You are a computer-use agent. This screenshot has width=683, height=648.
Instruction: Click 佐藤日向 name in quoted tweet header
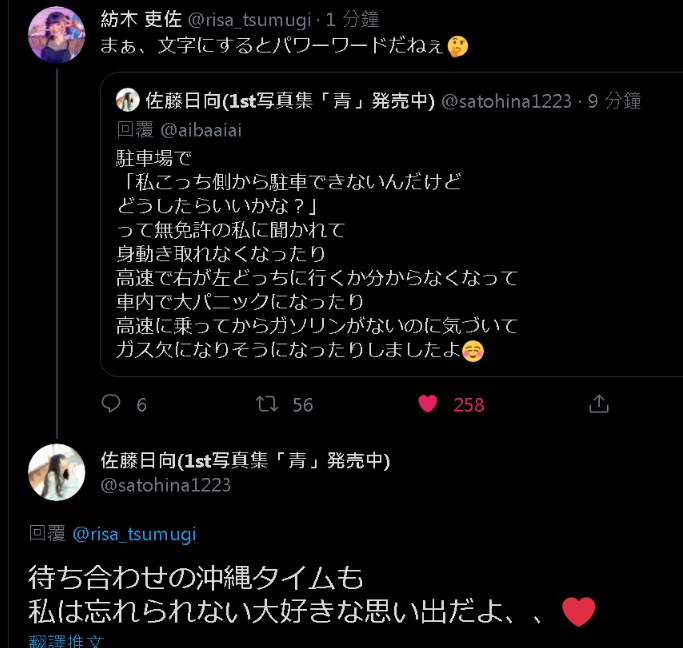tap(290, 100)
